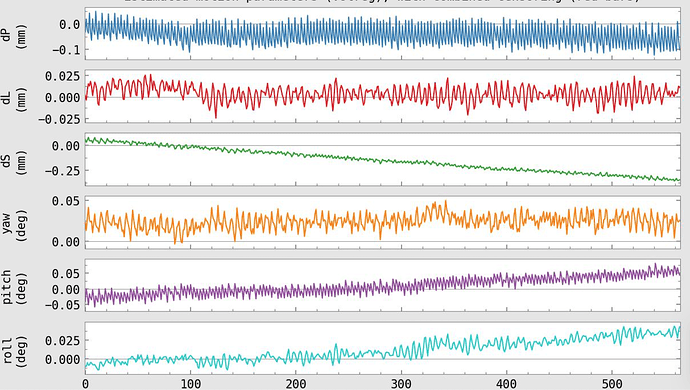The height and width of the screenshot is (390, 690).
Task: Select the 0.025 tick in roll panel
Action: [x=62, y=340]
